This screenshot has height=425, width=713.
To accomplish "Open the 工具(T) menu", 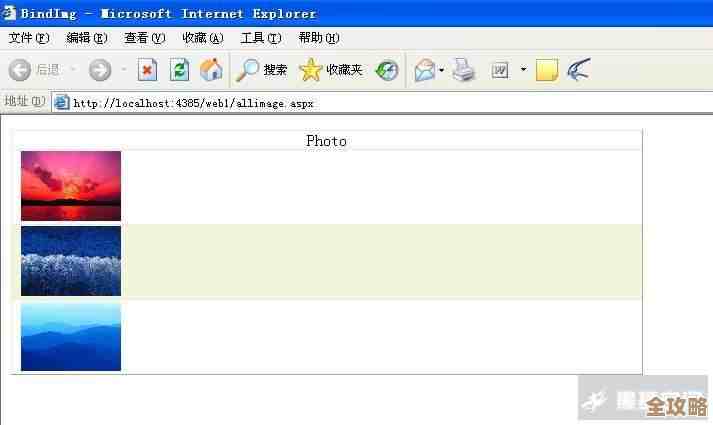I will tap(261, 38).
